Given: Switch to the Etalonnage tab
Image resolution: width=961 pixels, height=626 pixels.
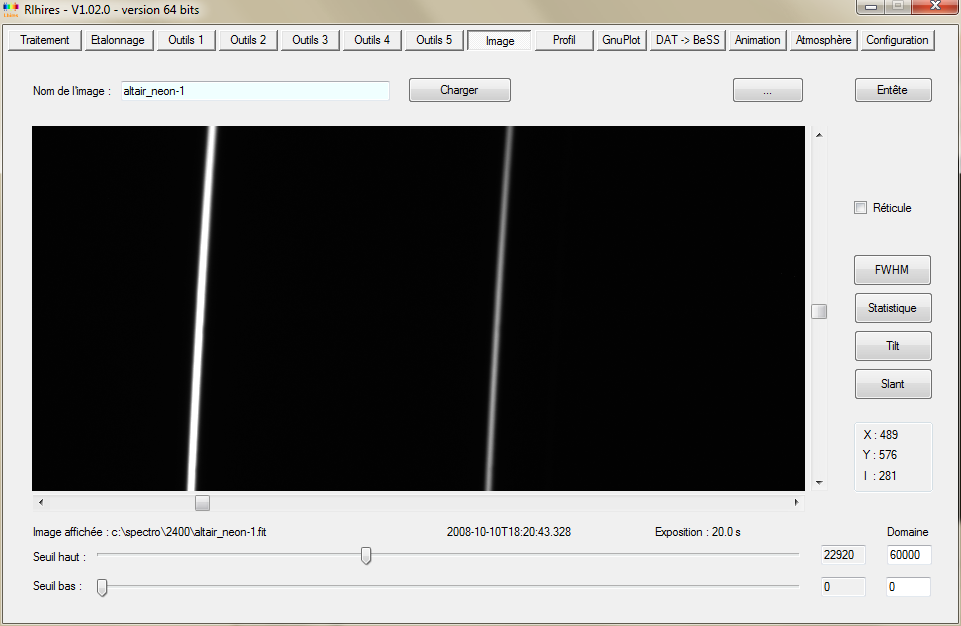Looking at the screenshot, I should pos(118,40).
